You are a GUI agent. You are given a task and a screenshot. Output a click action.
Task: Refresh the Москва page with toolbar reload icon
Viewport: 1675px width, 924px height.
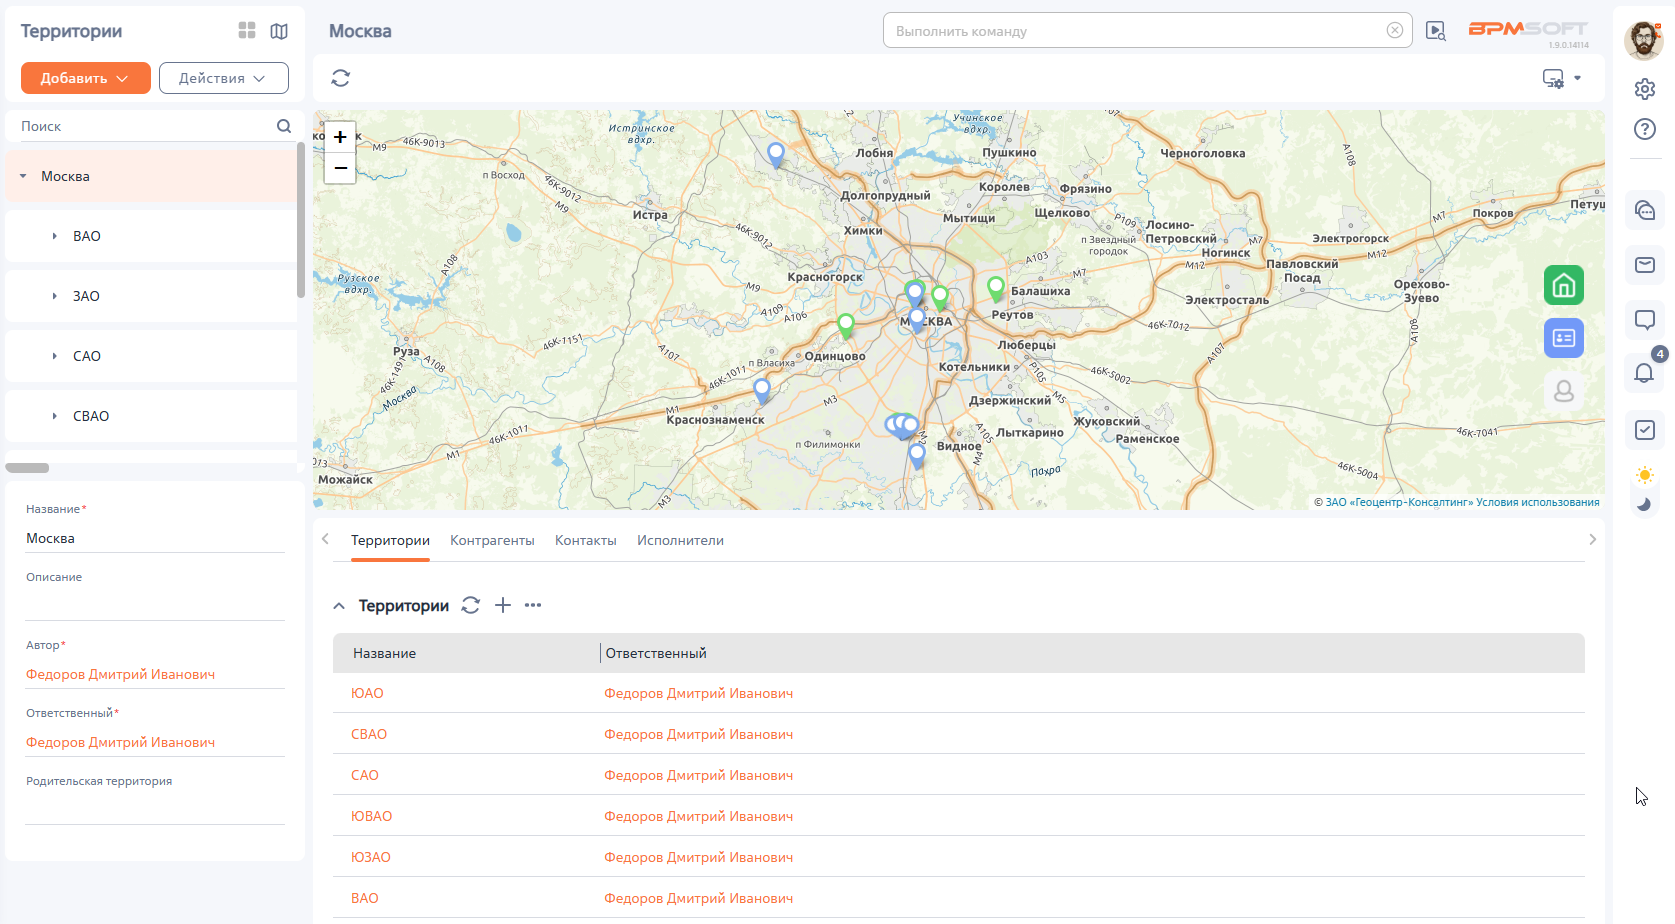(341, 78)
